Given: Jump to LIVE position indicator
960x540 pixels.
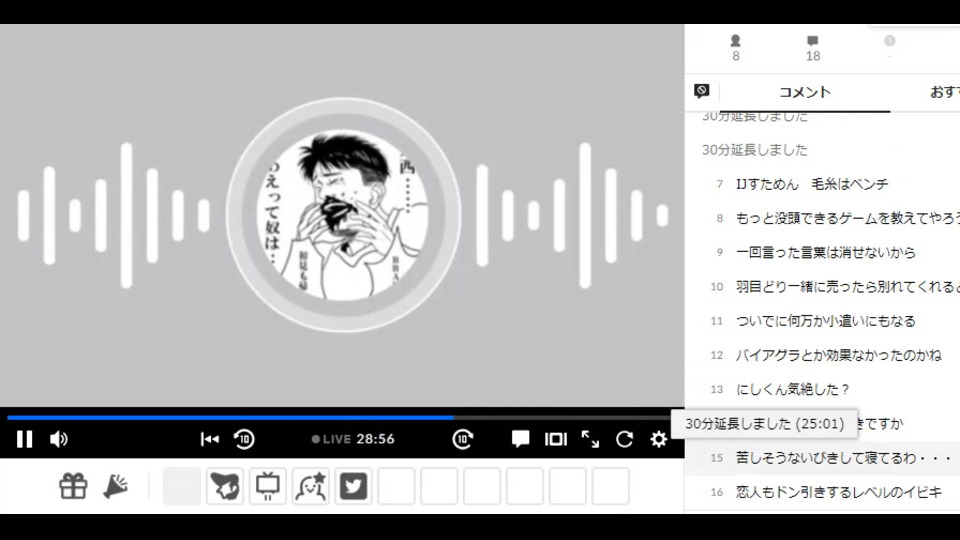Looking at the screenshot, I should (x=331, y=439).
